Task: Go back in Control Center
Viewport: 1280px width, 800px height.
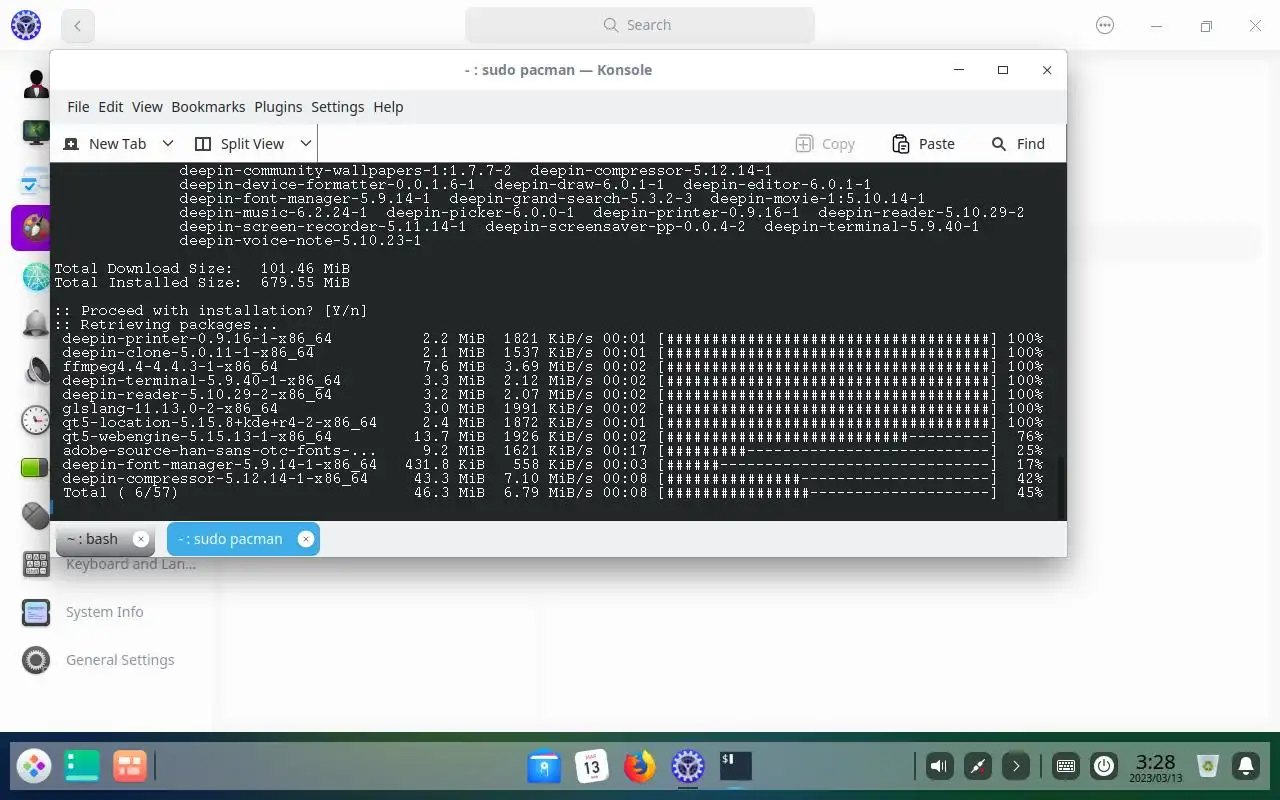Action: (78, 26)
